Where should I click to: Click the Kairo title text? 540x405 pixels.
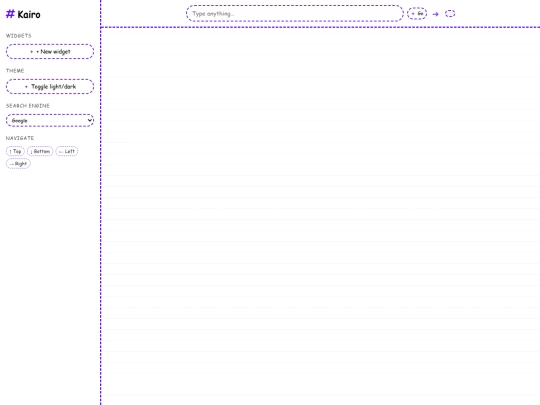[x=29, y=14]
